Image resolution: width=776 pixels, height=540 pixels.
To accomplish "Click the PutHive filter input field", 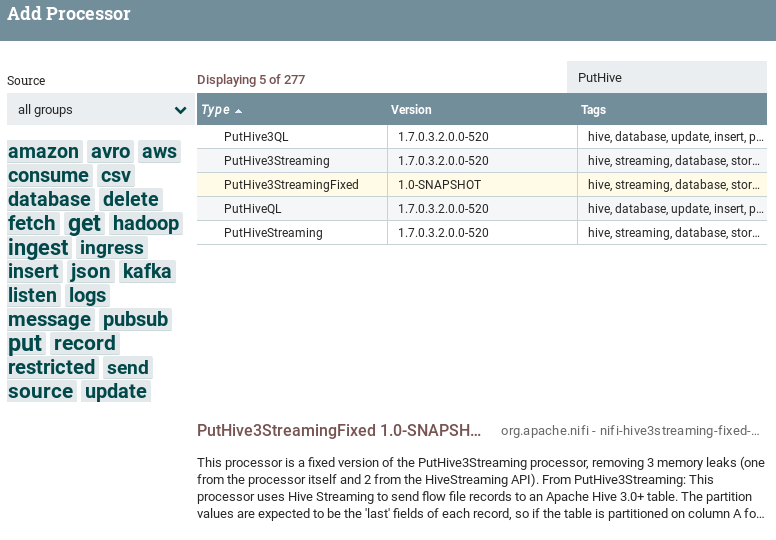I will tap(667, 77).
